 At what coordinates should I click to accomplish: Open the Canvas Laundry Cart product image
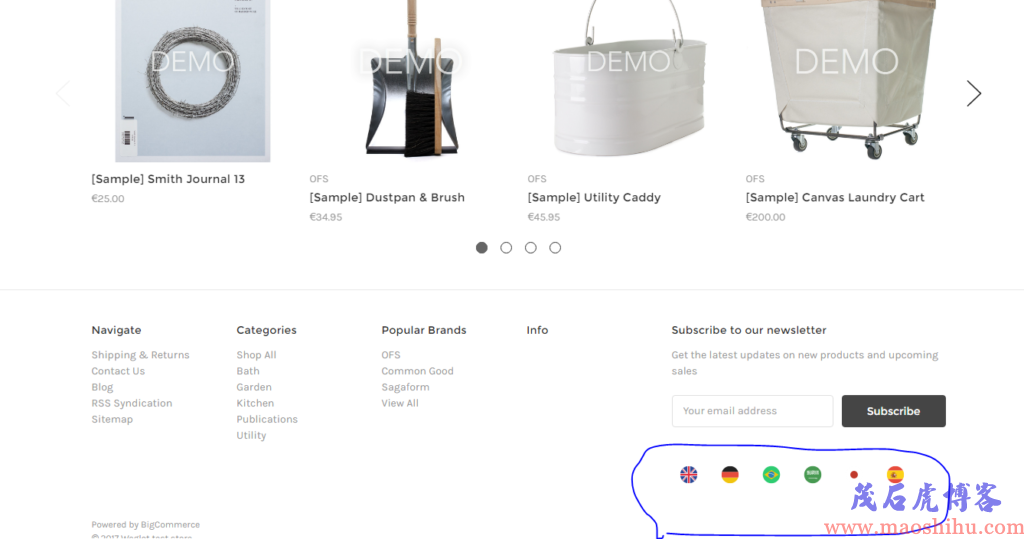(846, 80)
